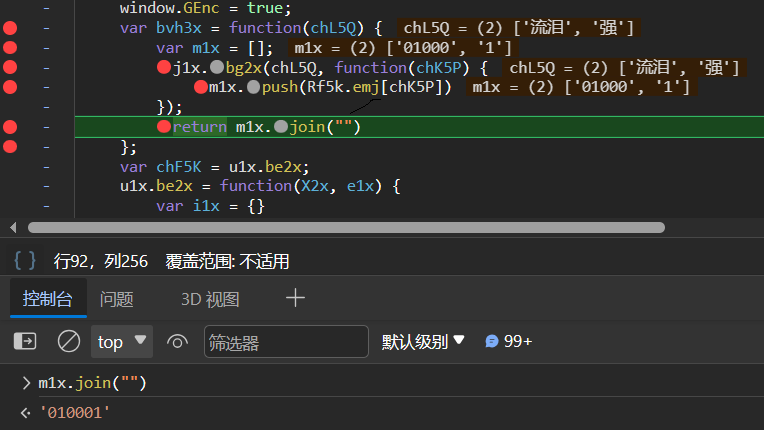Click gray inline breakpoint marker before push

(x=254, y=88)
